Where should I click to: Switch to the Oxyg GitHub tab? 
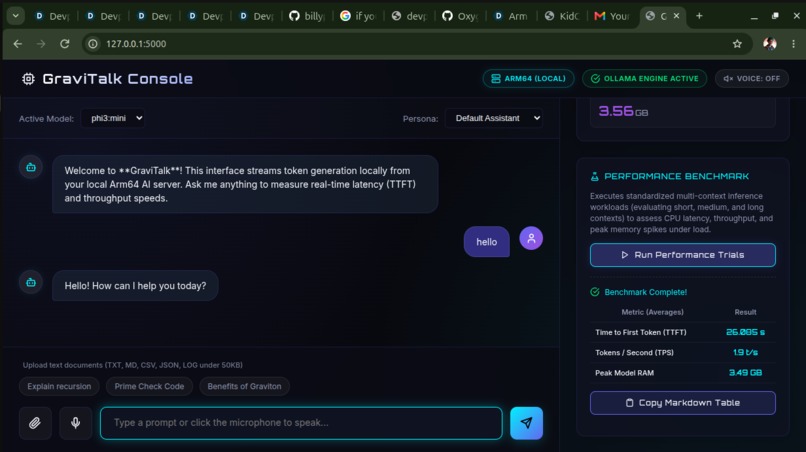(x=460, y=16)
